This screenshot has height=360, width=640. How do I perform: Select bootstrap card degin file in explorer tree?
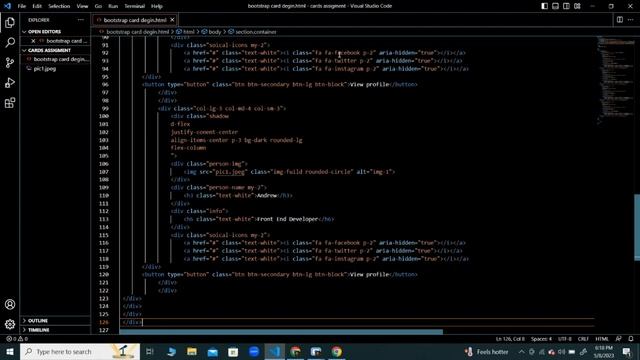[x=60, y=59]
